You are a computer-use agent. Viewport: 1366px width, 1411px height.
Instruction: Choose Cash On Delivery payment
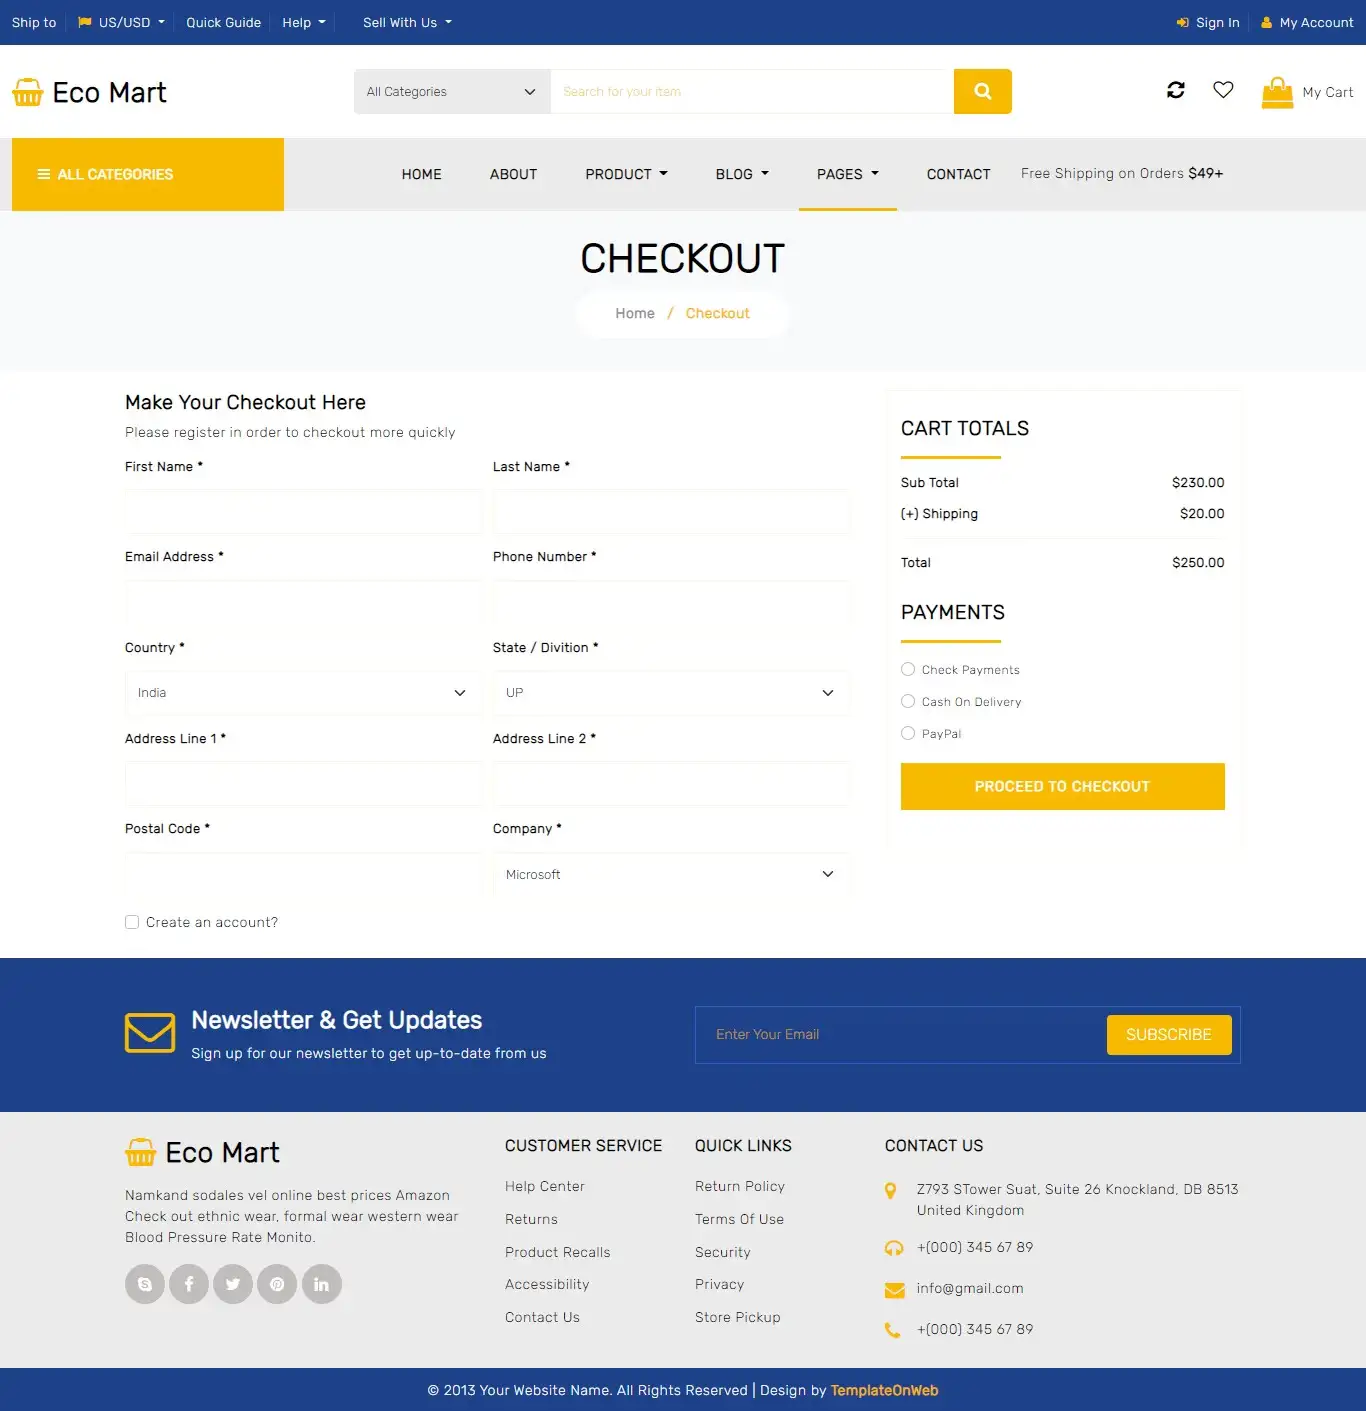click(x=907, y=701)
